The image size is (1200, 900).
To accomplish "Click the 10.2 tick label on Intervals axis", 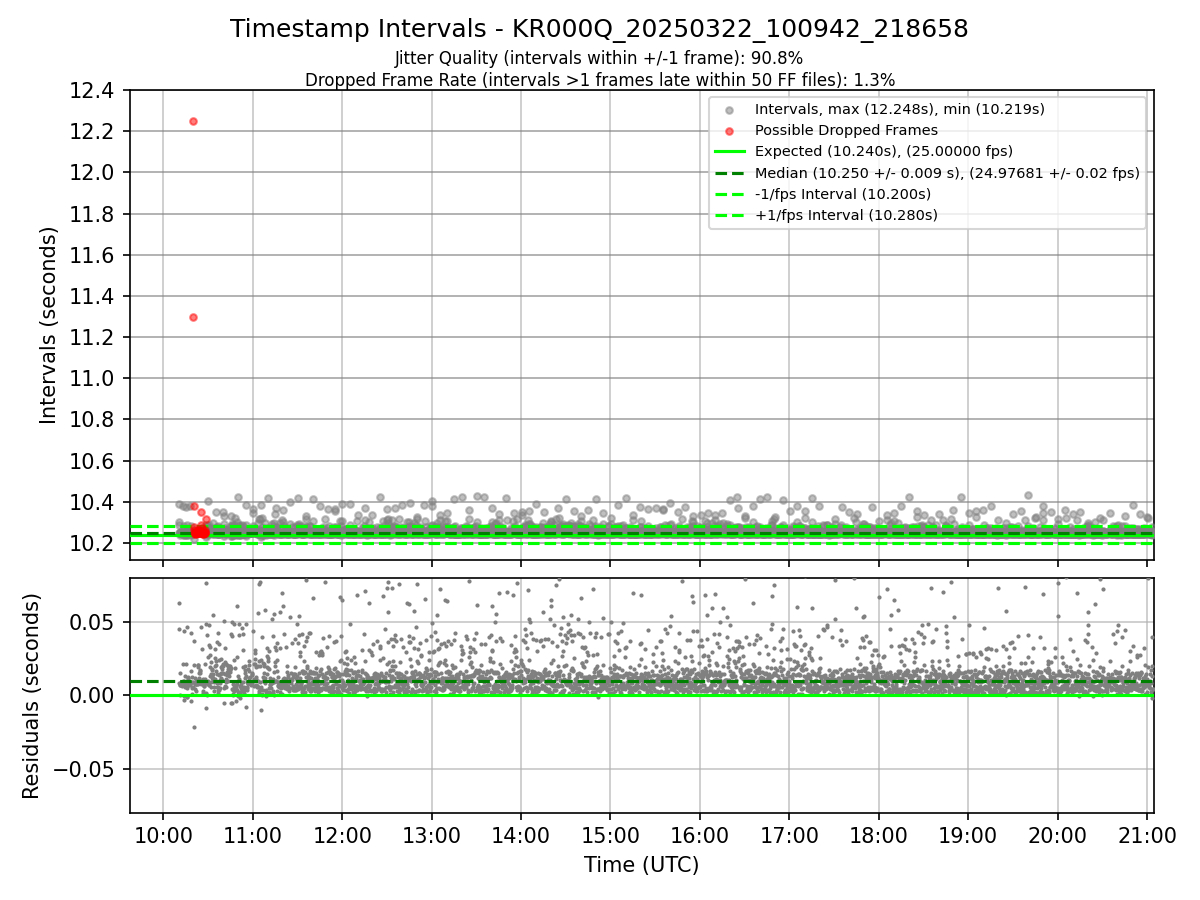I will 93,544.
